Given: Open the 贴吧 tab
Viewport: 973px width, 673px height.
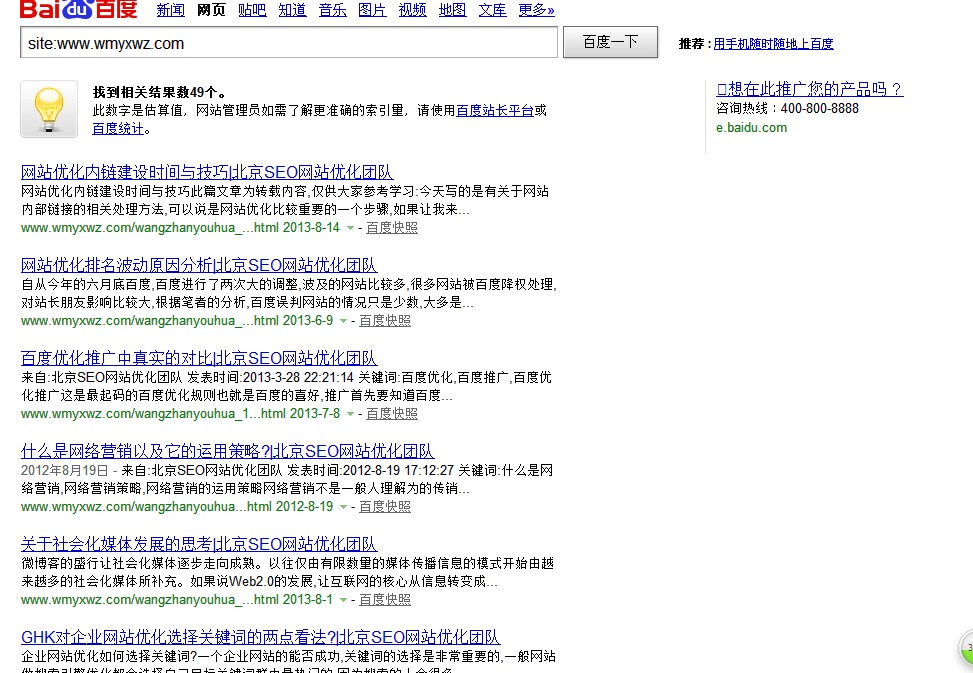Looking at the screenshot, I should 252,10.
